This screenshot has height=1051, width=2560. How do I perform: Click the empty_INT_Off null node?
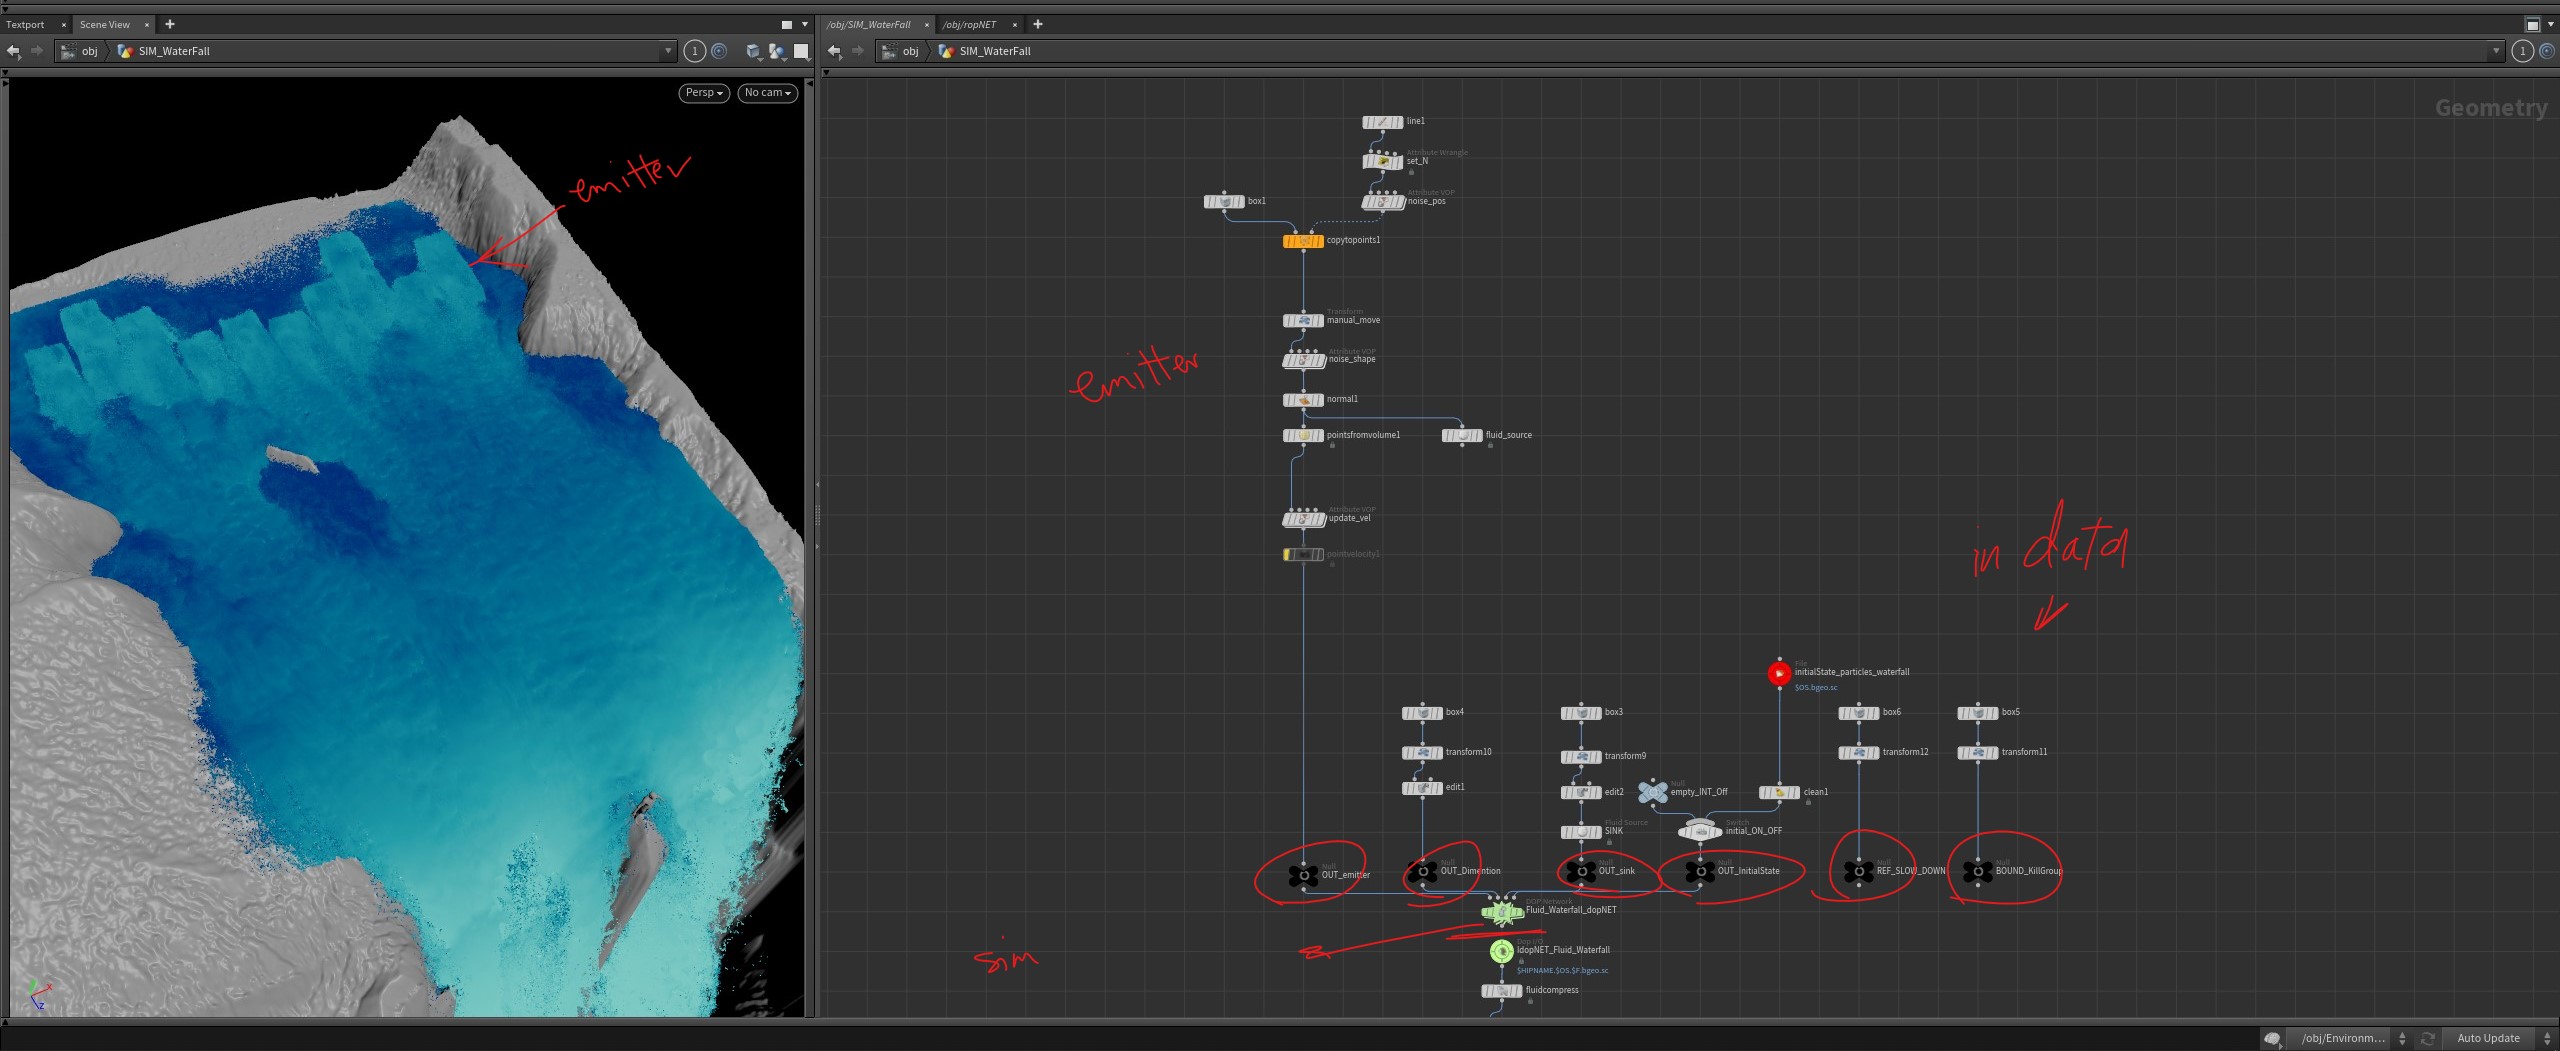click(1652, 792)
